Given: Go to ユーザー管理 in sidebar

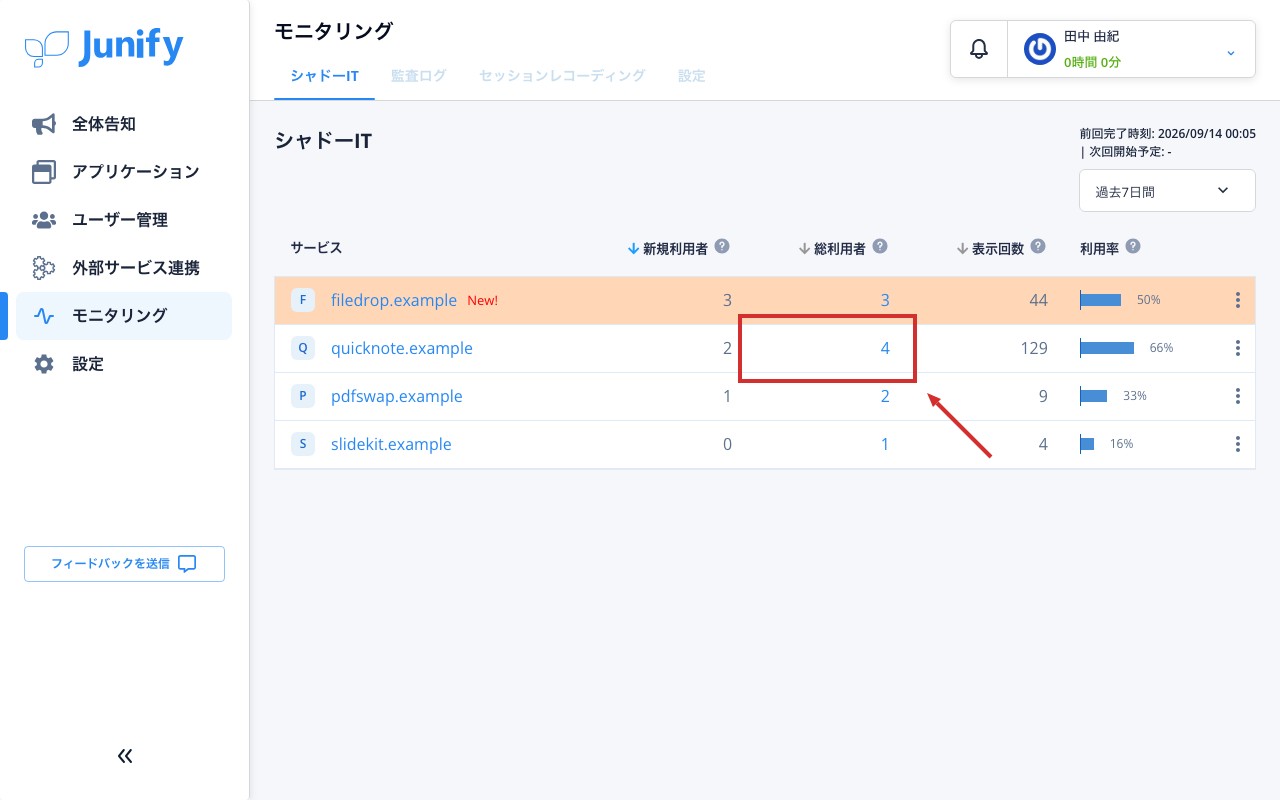Looking at the screenshot, I should [124, 220].
